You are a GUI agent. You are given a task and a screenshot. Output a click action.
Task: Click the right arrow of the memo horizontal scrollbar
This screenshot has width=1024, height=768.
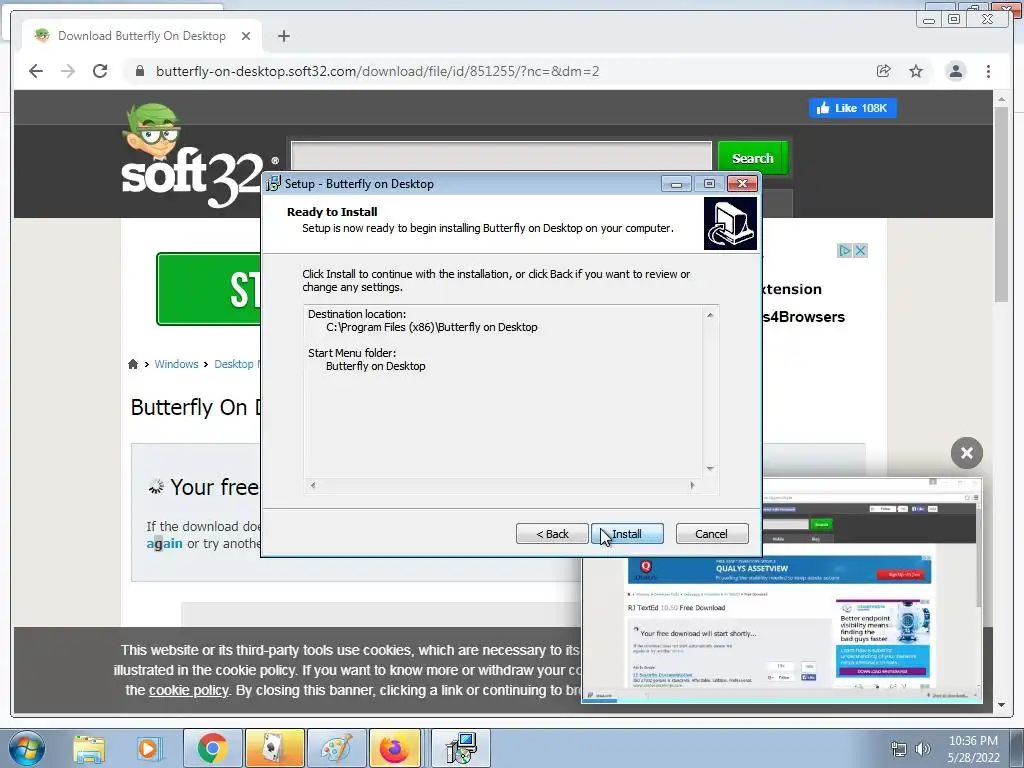click(x=692, y=485)
